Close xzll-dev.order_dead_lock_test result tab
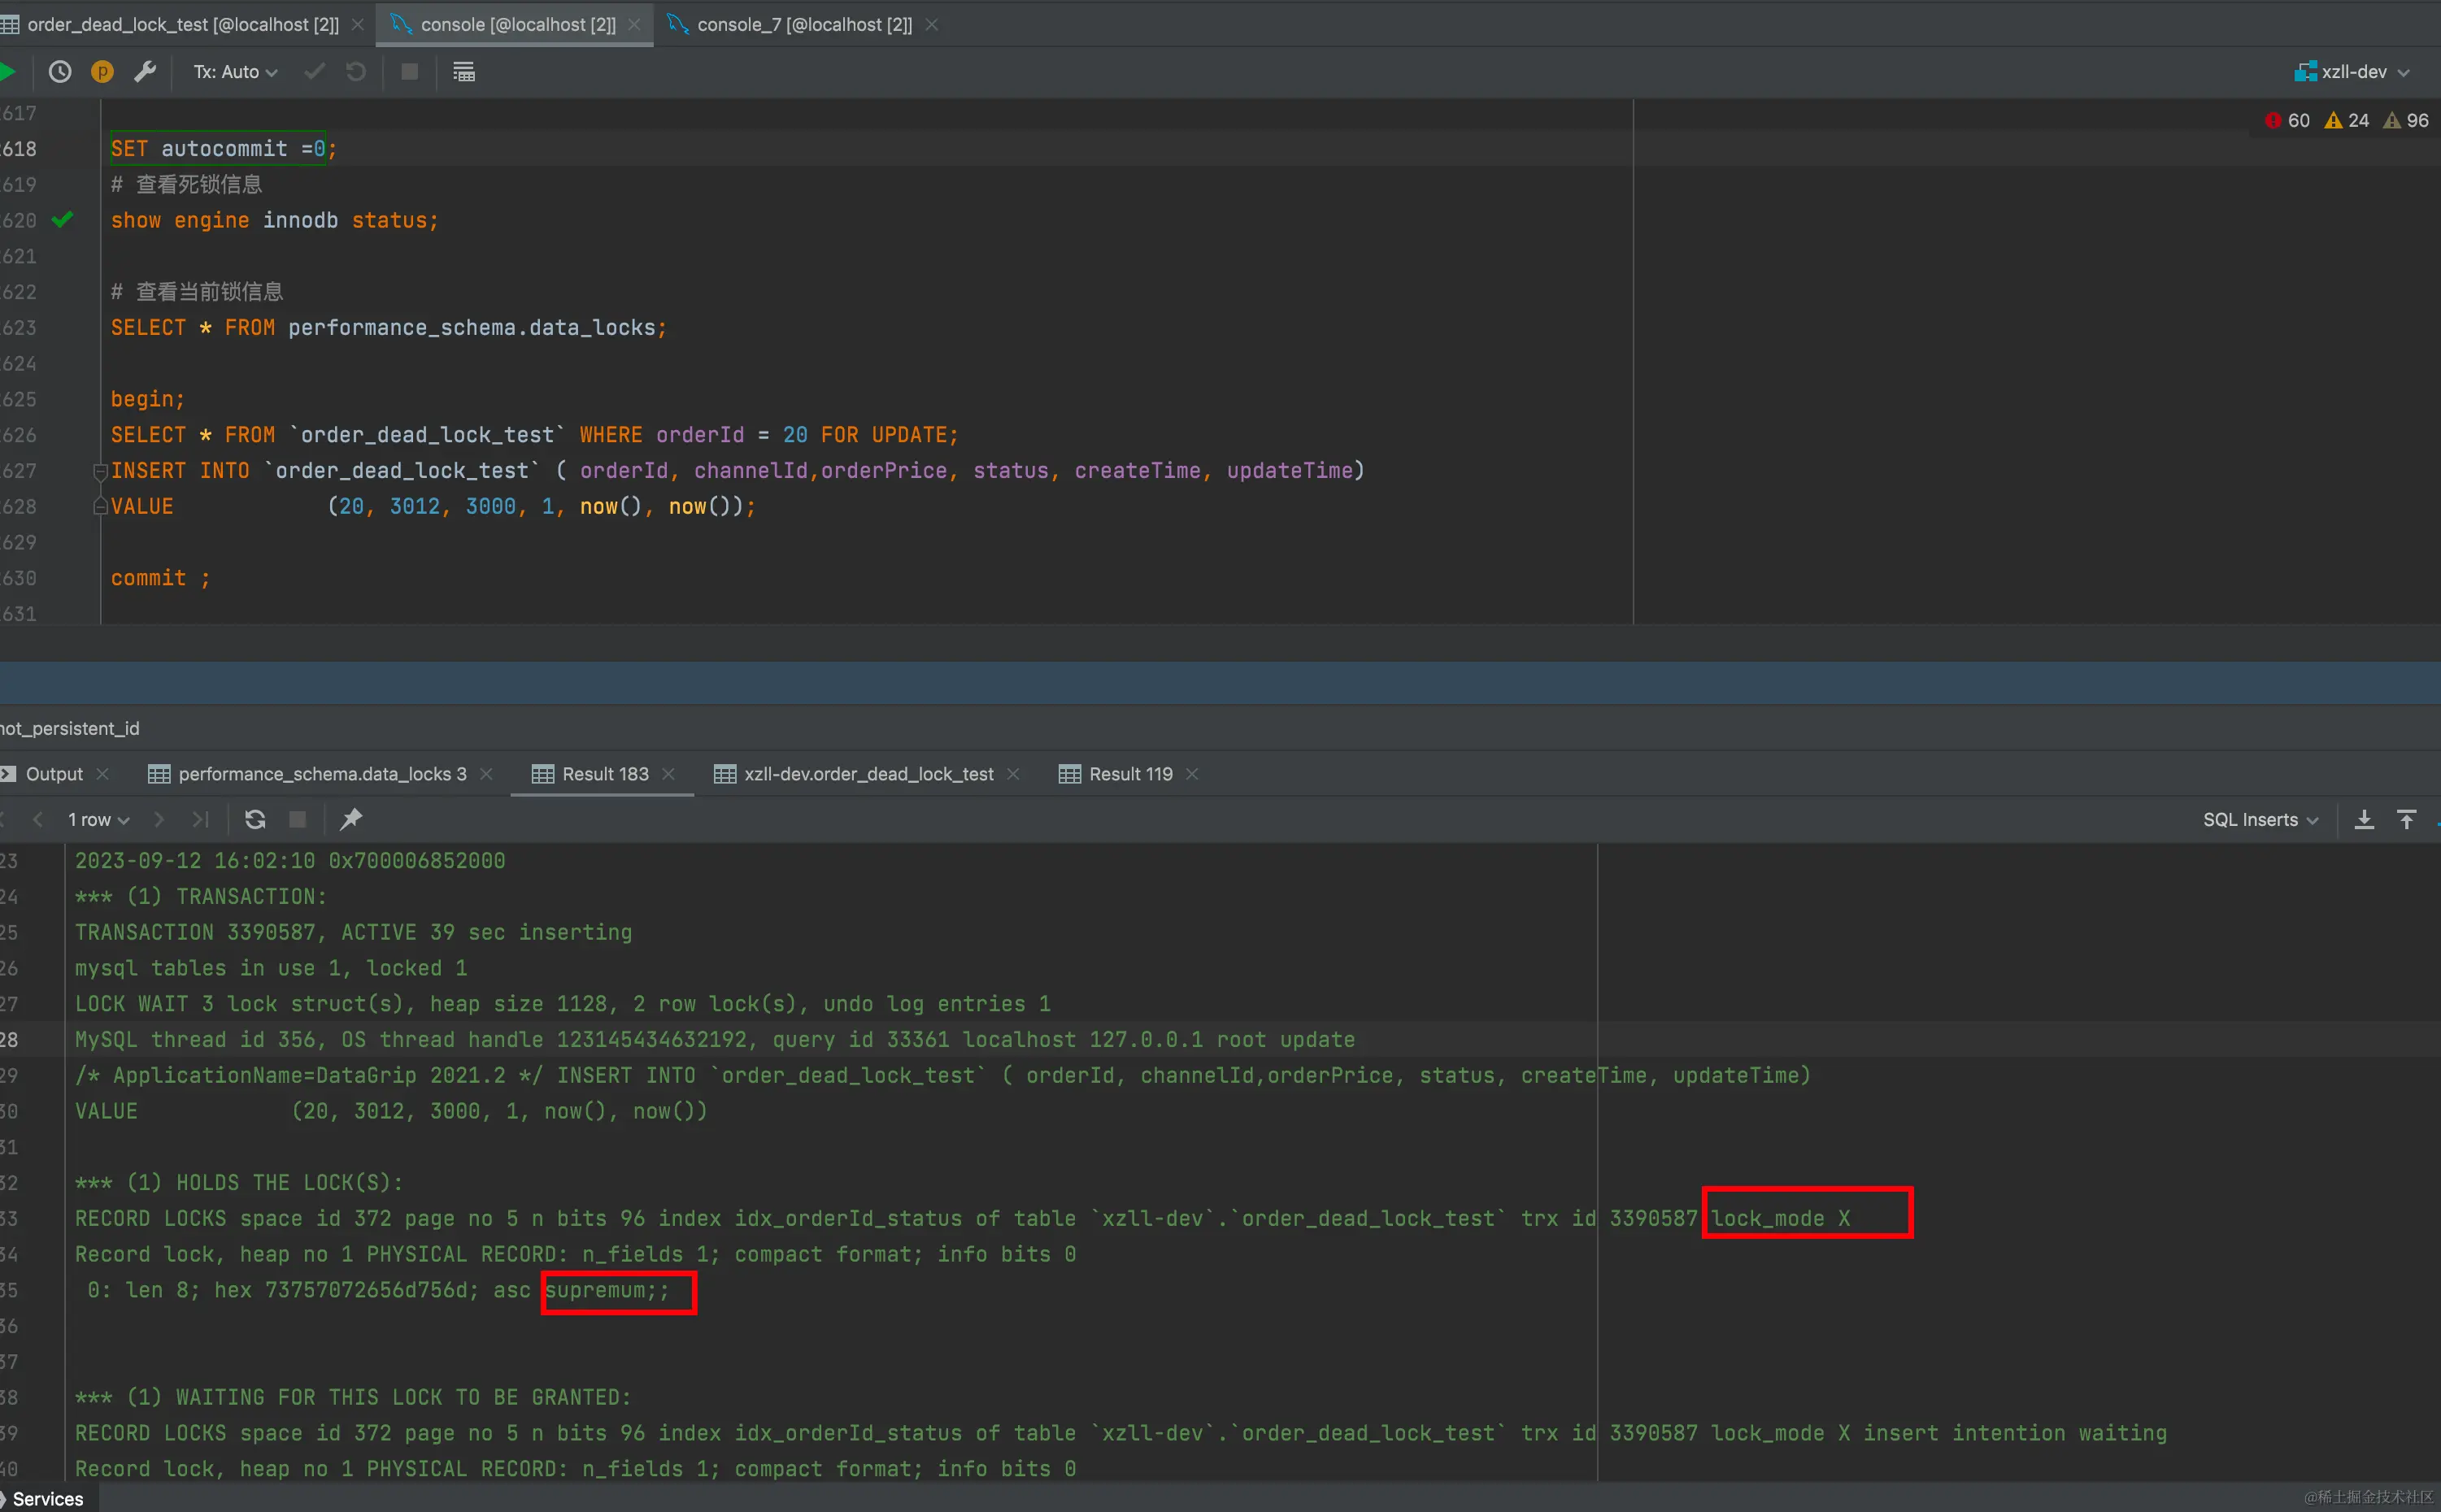Image resolution: width=2441 pixels, height=1512 pixels. [1013, 774]
